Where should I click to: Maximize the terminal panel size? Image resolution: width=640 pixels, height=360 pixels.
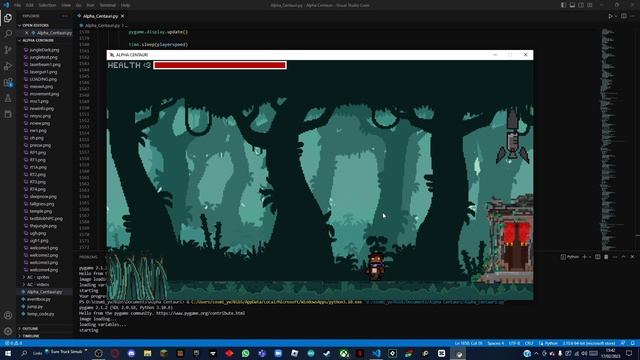(x=623, y=257)
